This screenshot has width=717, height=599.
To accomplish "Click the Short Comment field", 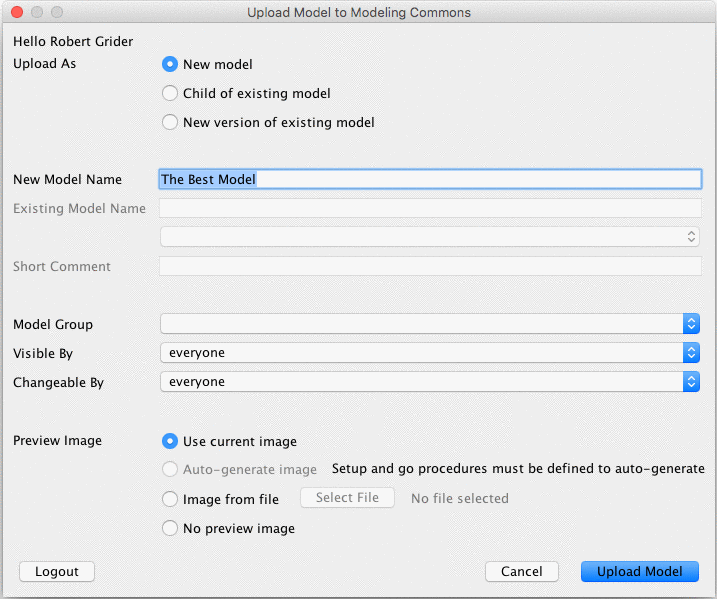I will pyautogui.click(x=430, y=267).
